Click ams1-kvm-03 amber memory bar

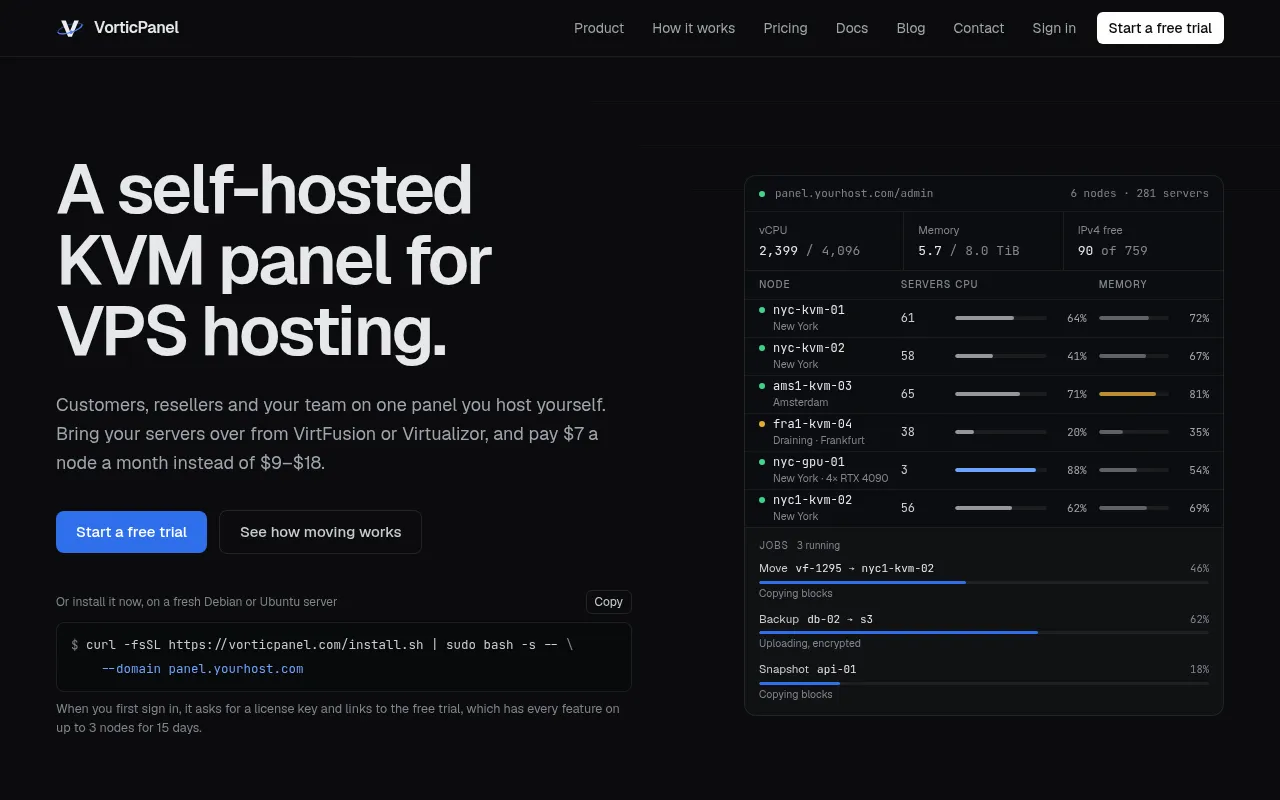click(x=1134, y=394)
